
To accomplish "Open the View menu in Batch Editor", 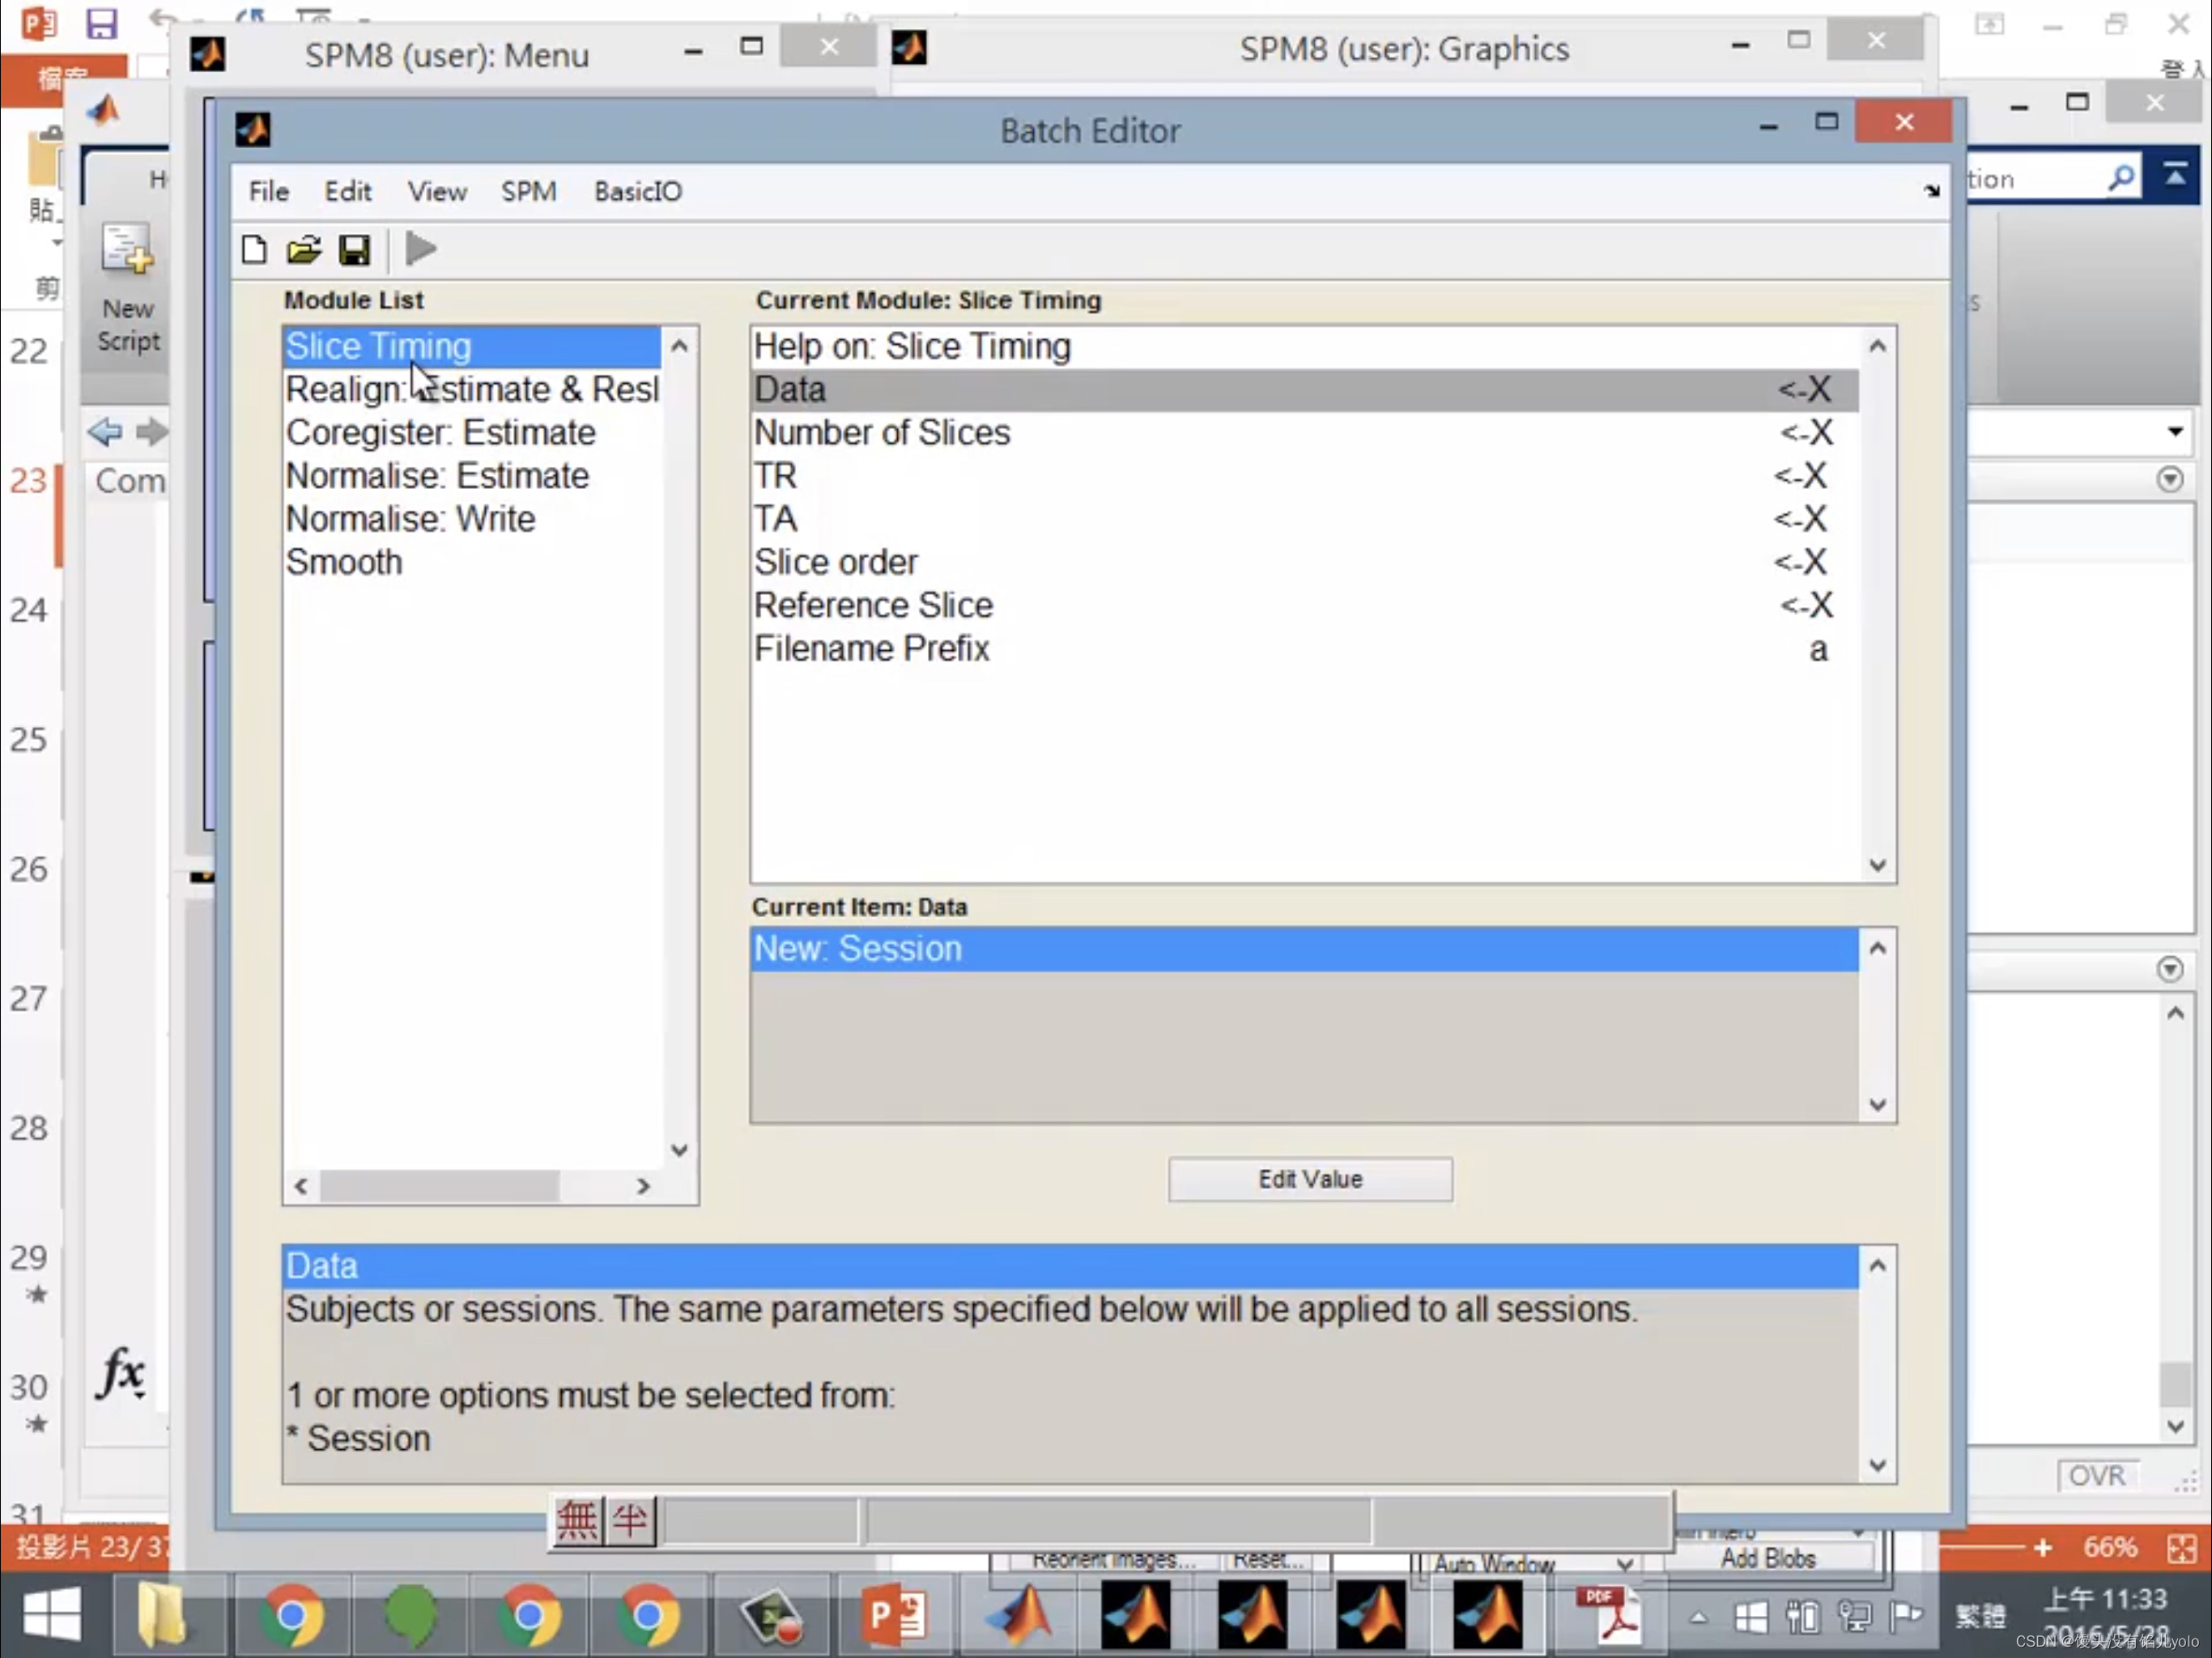I will (x=437, y=191).
